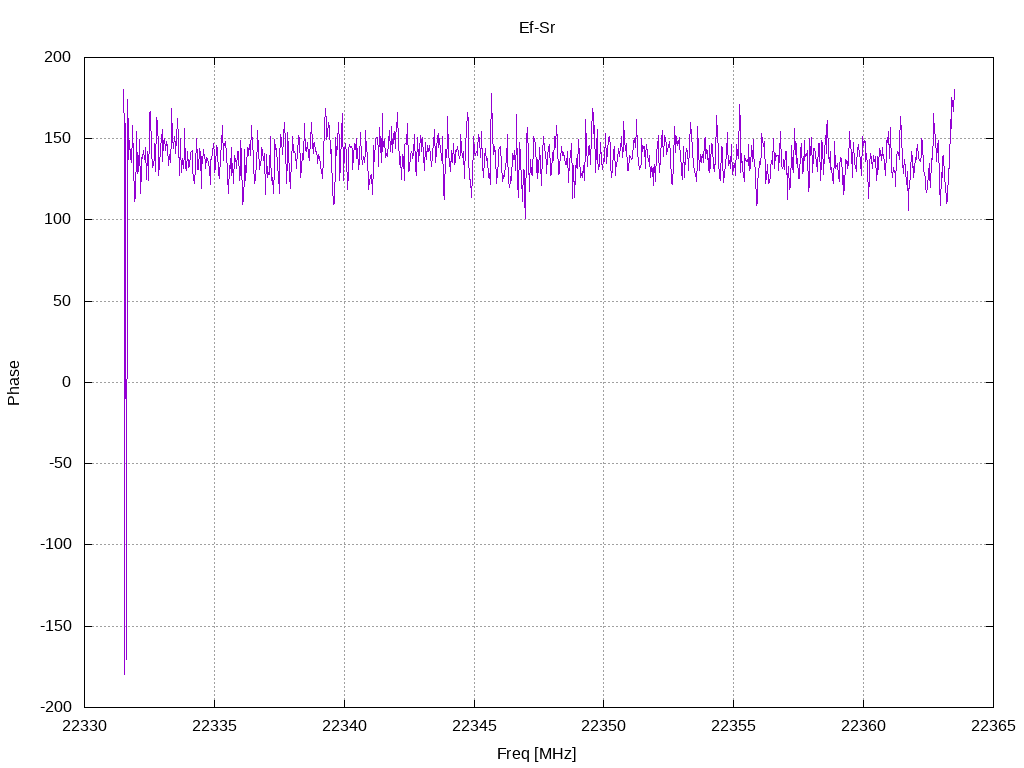The height and width of the screenshot is (768, 1024).
Task: Click y-axis tick label 0
Action: 67,382
